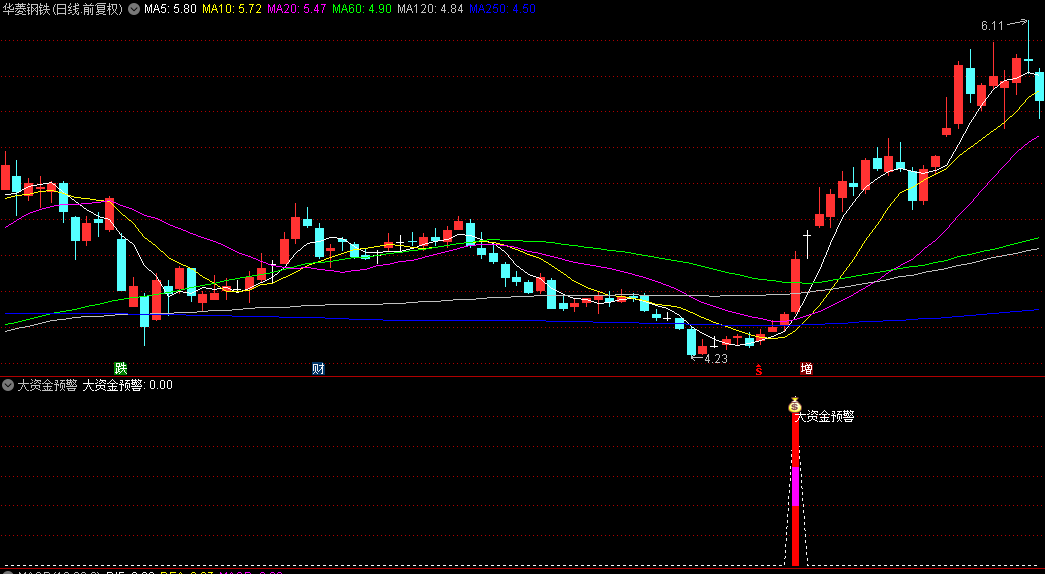Select the 华菱钢铁 stock title text
The height and width of the screenshot is (574, 1045).
25,9
